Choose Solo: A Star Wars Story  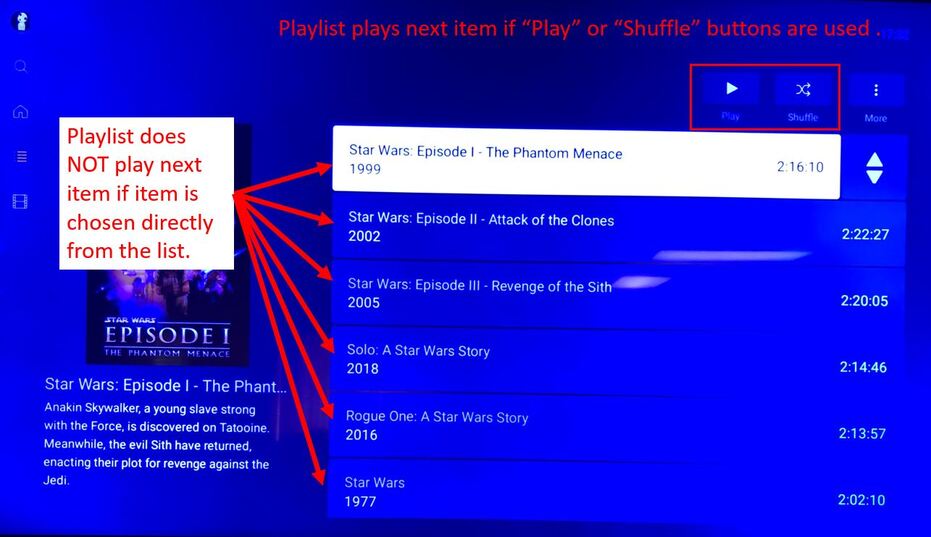pos(616,360)
